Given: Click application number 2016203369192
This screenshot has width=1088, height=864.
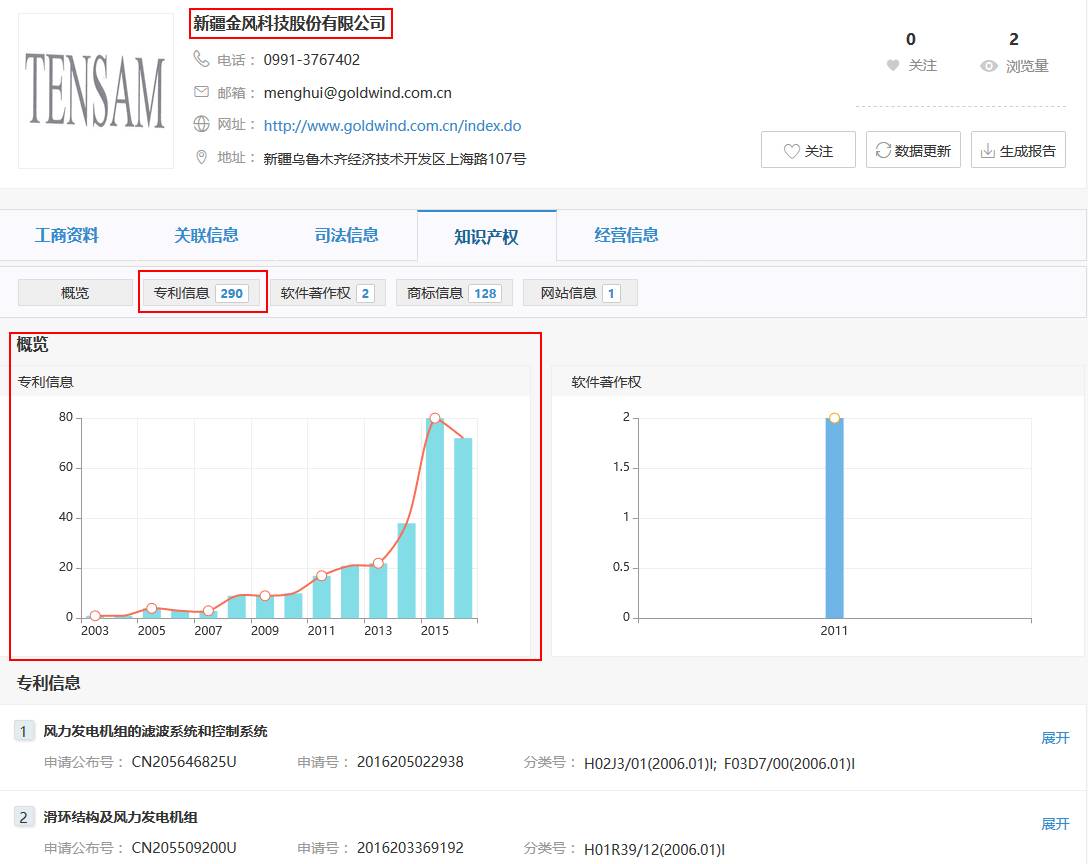Looking at the screenshot, I should tap(410, 848).
